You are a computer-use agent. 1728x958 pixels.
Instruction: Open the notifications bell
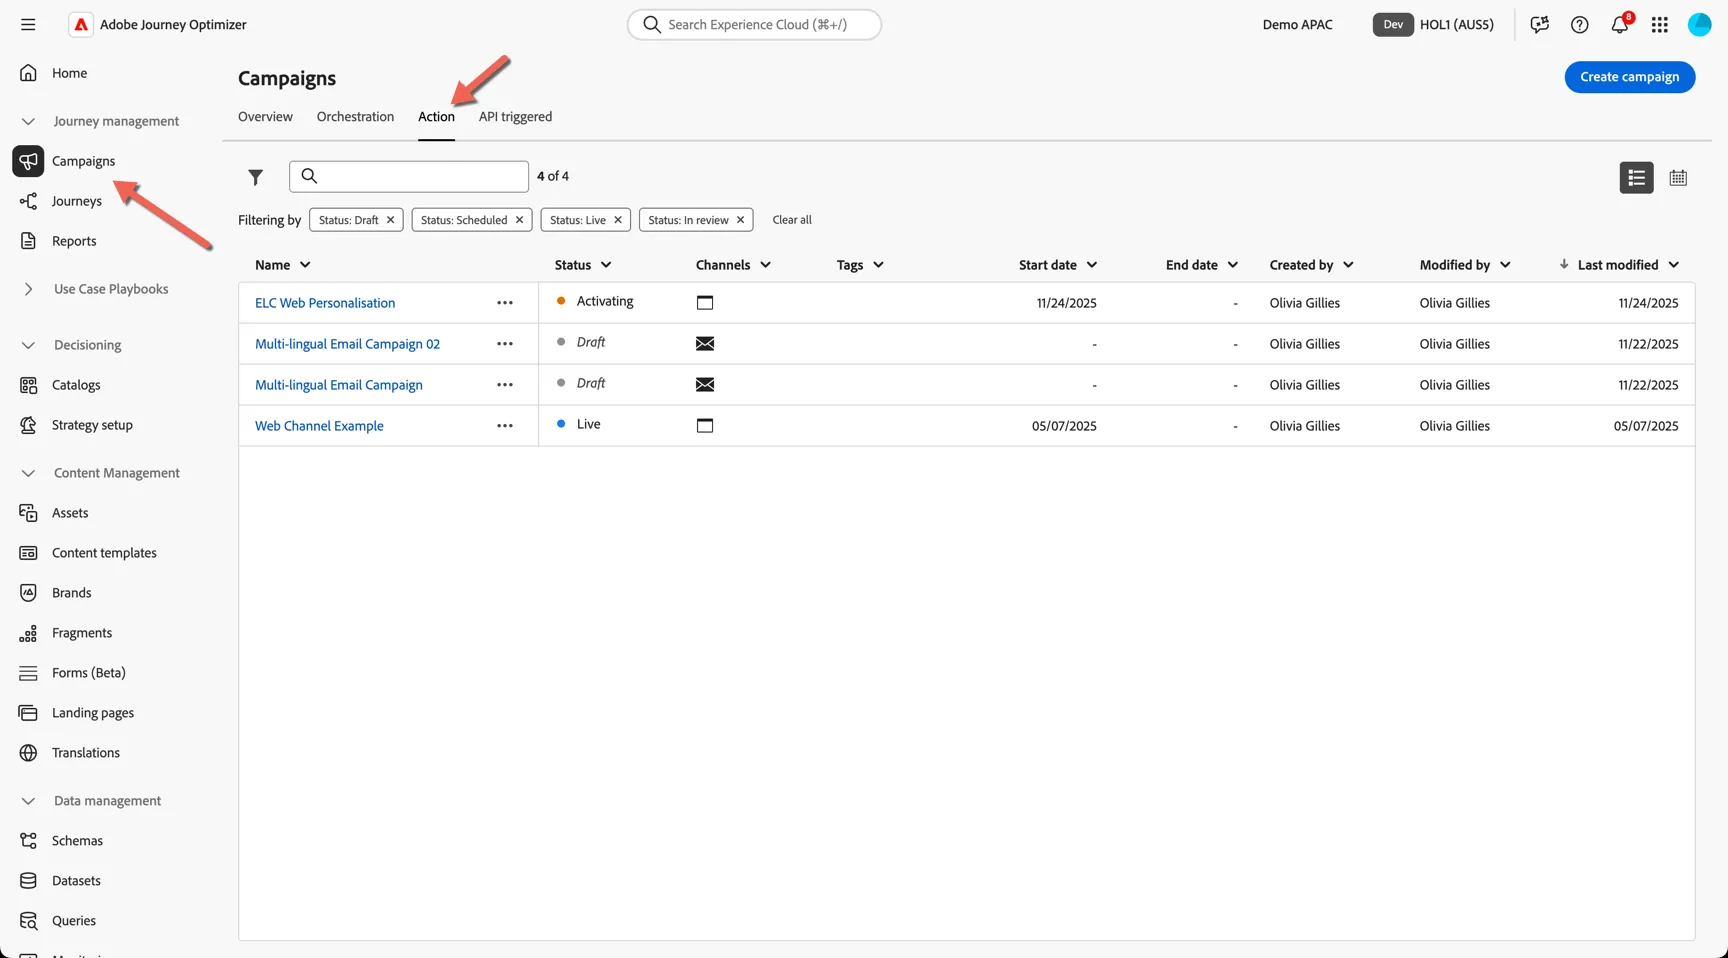point(1620,24)
